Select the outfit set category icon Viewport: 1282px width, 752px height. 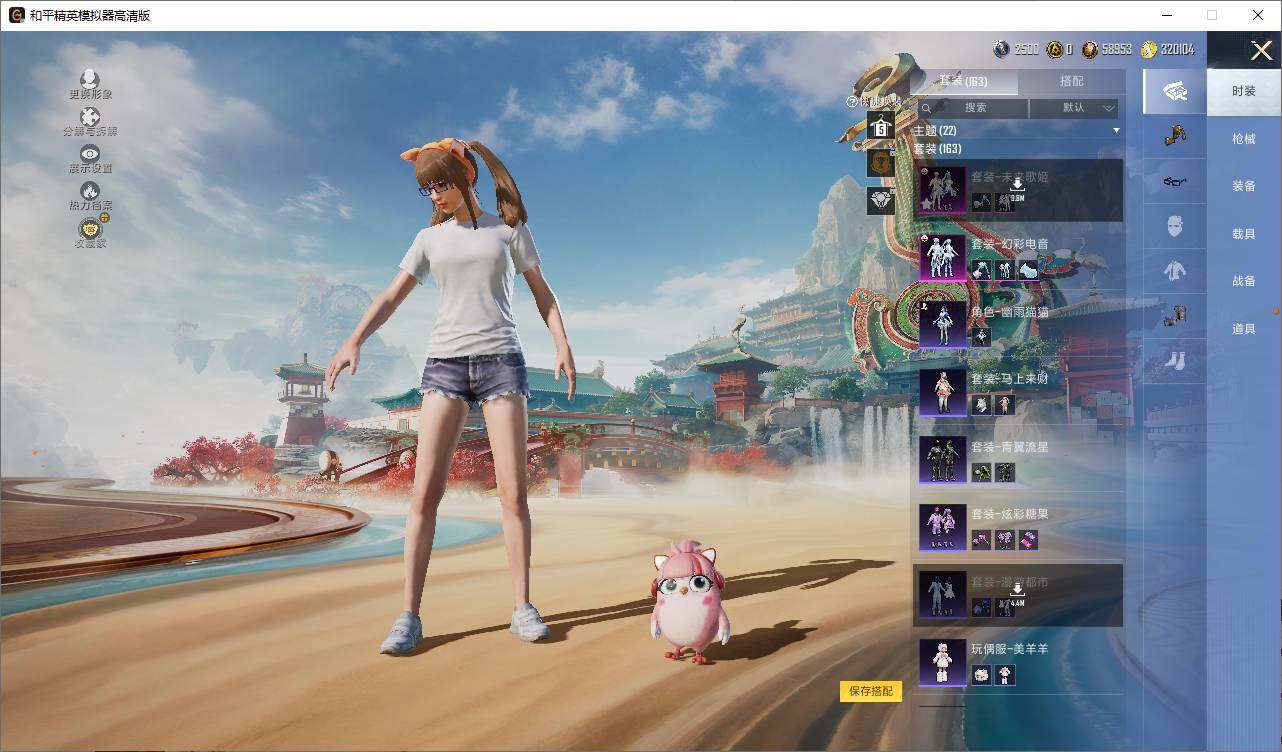coord(1175,91)
